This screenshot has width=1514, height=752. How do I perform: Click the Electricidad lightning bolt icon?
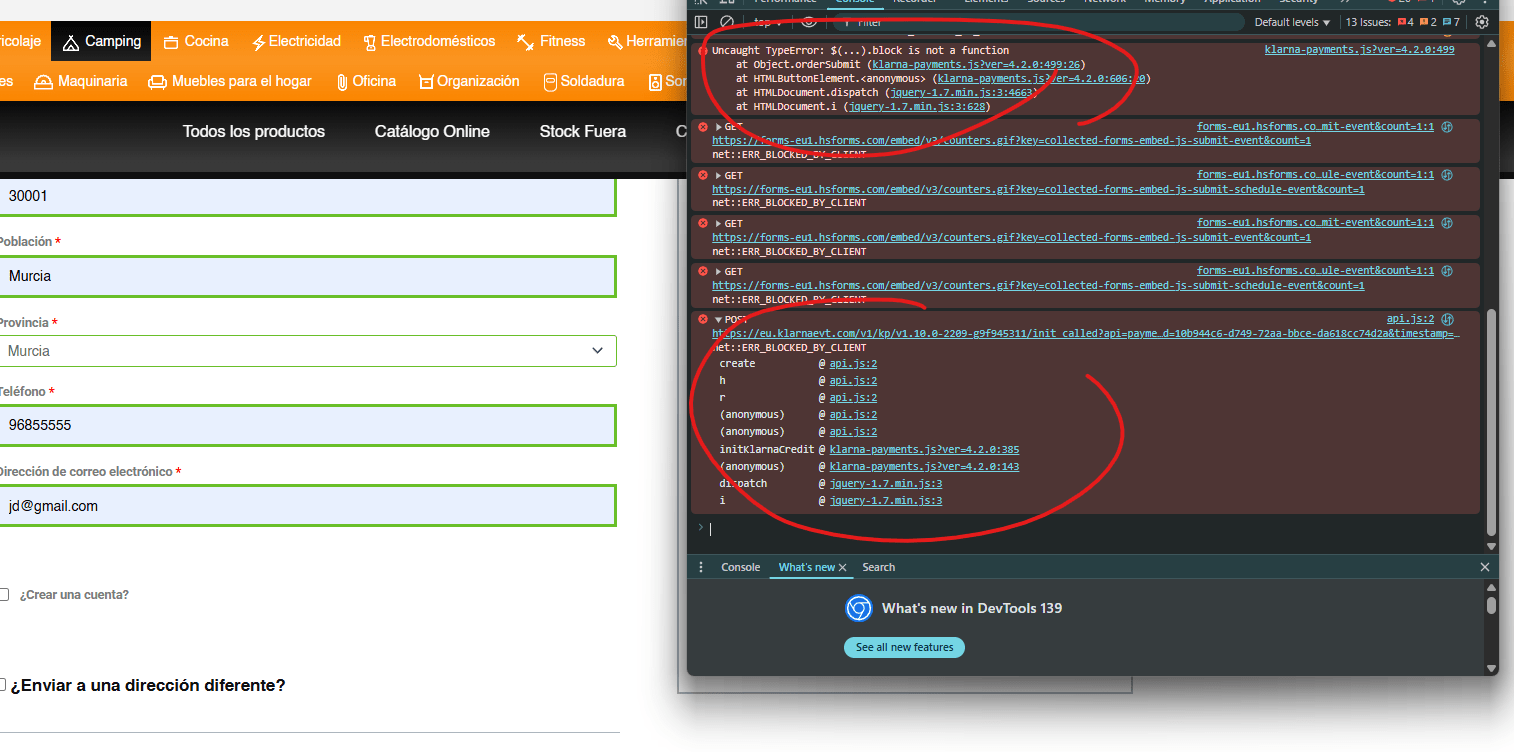pos(258,42)
